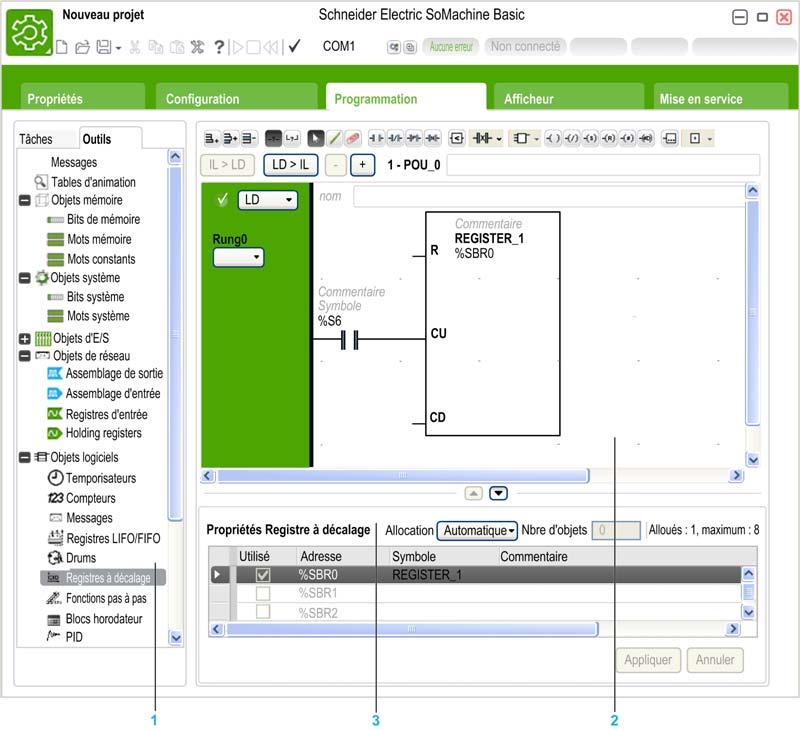Open the LD language dropdown
The image size is (800, 730).
(x=267, y=200)
